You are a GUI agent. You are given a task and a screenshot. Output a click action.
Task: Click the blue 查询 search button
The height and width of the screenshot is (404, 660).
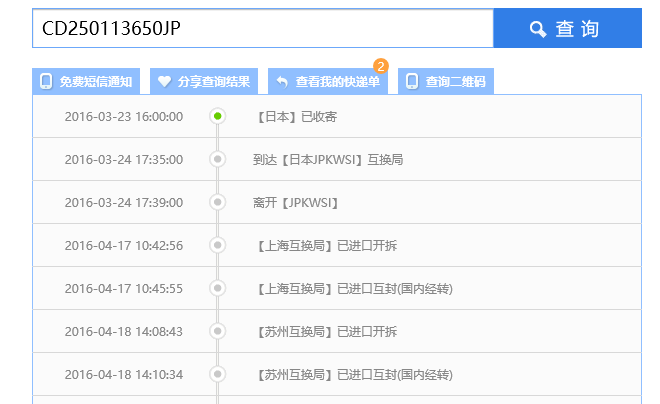pos(567,28)
